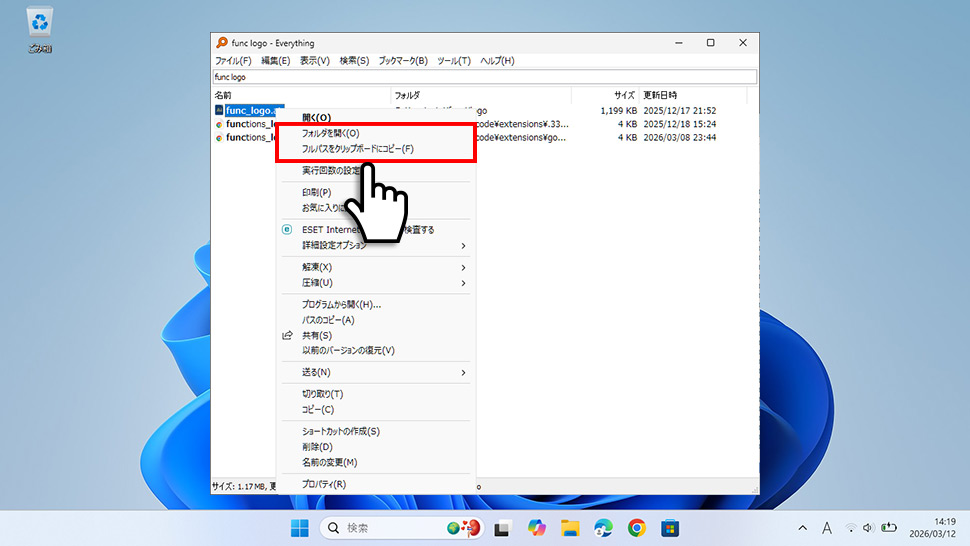Open the 表示(V) menu
Viewport: 970px width, 546px height.
314,61
